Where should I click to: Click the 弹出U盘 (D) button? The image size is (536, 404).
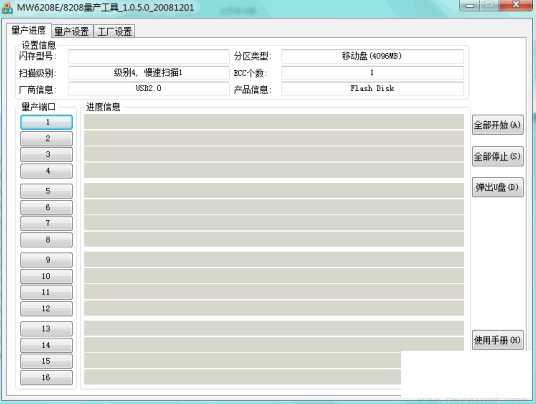pyautogui.click(x=497, y=187)
